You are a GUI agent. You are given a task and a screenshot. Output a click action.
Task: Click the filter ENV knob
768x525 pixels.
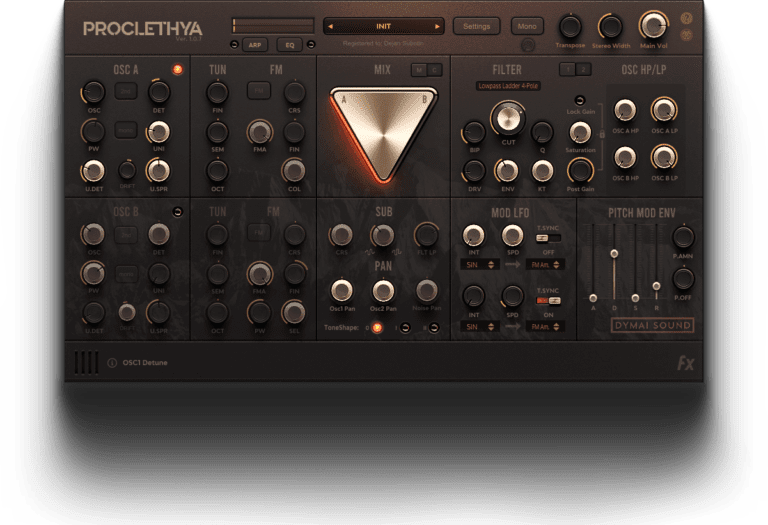pyautogui.click(x=507, y=171)
